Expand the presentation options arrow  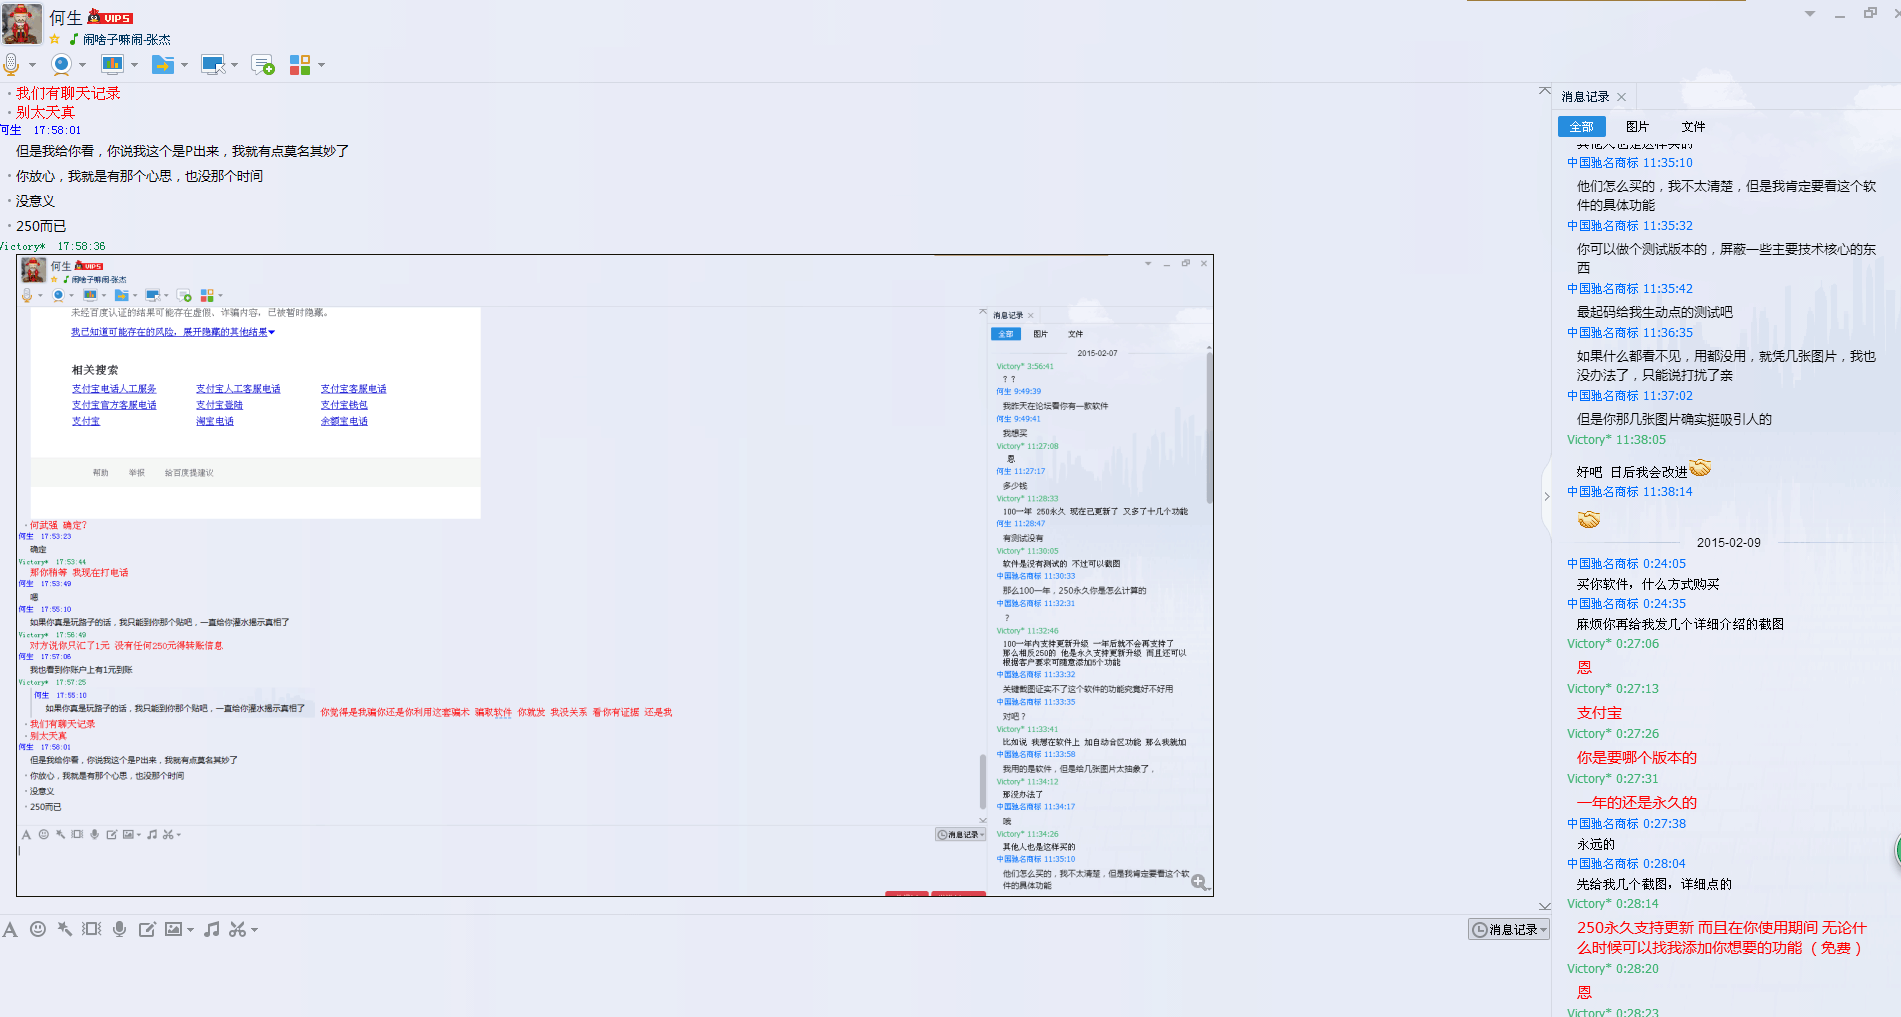[x=134, y=65]
